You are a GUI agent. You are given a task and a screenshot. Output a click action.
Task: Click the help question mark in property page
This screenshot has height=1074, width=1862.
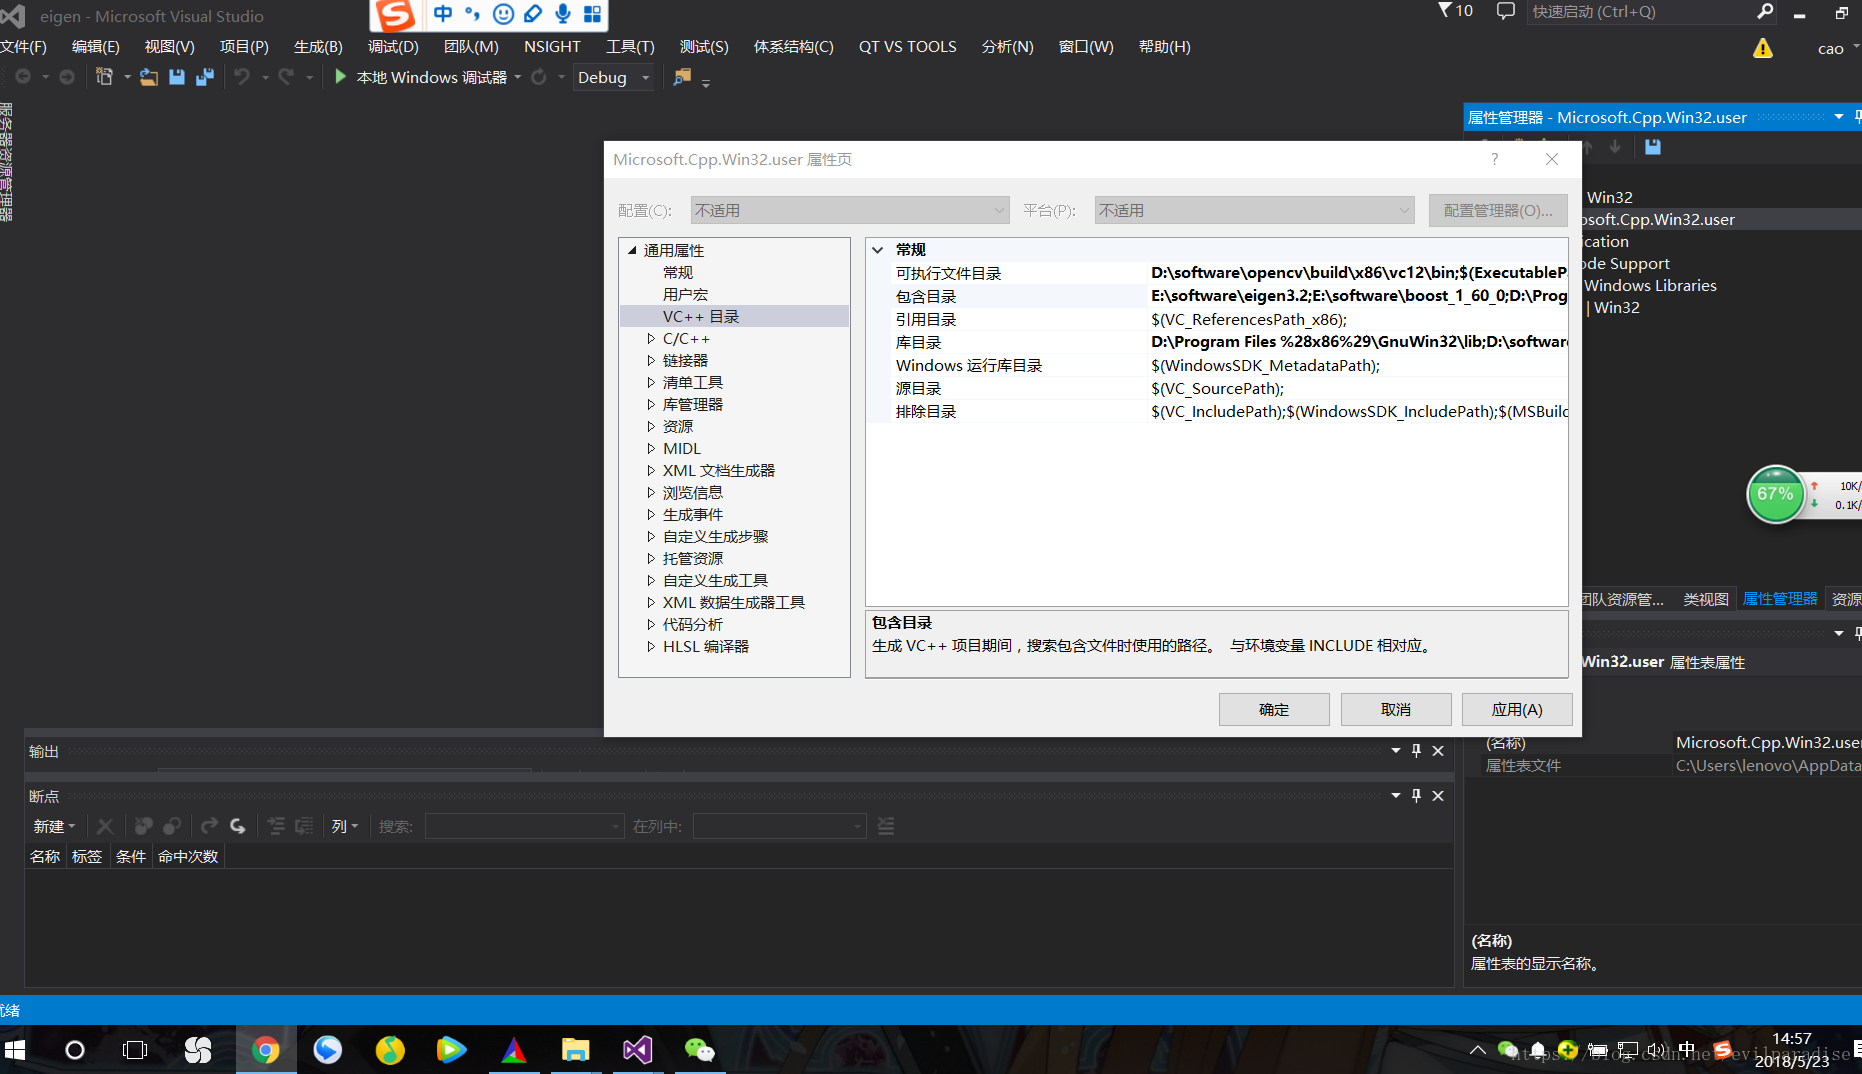[1494, 159]
